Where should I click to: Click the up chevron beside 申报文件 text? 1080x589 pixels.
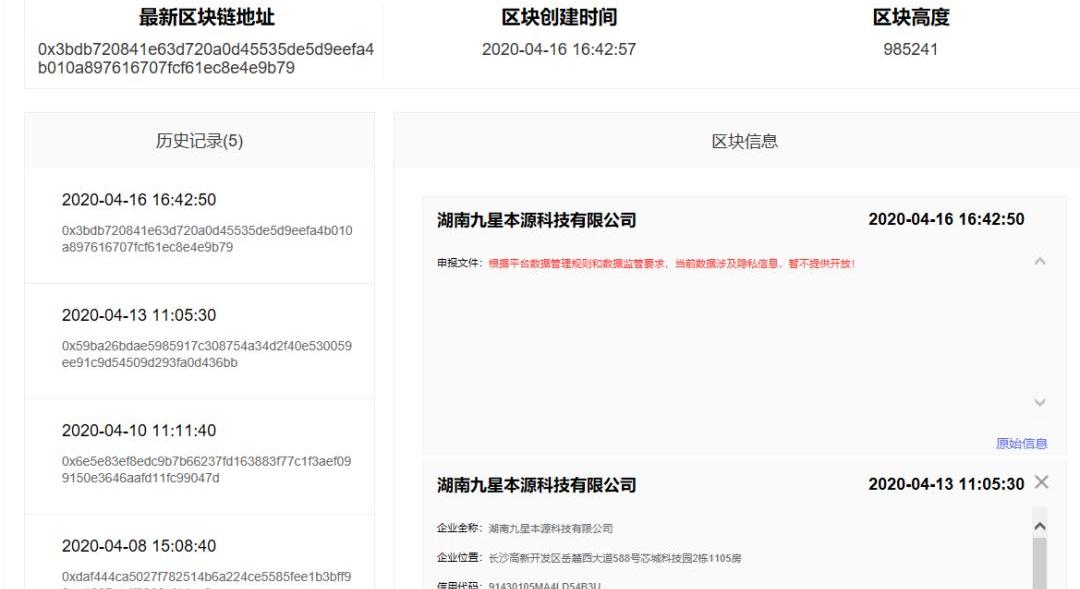click(1040, 262)
